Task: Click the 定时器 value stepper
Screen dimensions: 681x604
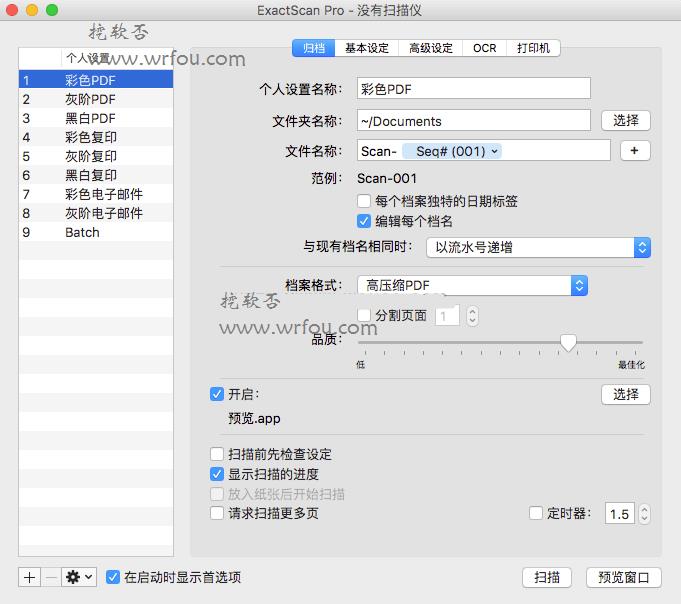Action: click(x=645, y=514)
